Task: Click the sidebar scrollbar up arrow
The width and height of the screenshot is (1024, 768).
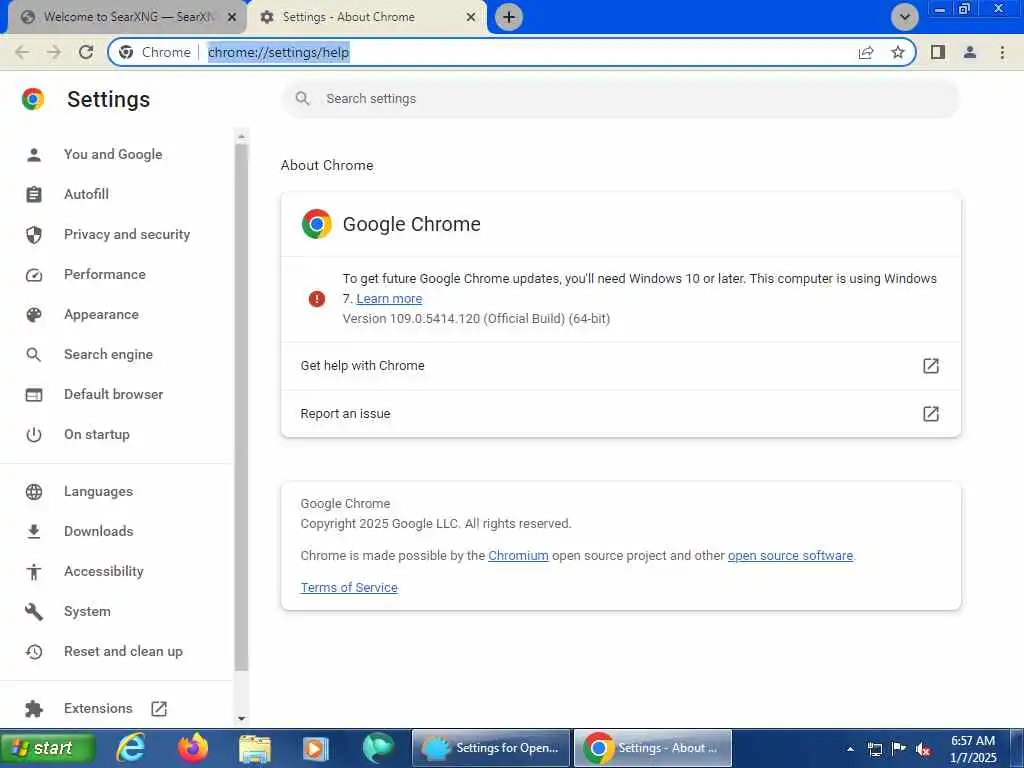Action: [242, 136]
